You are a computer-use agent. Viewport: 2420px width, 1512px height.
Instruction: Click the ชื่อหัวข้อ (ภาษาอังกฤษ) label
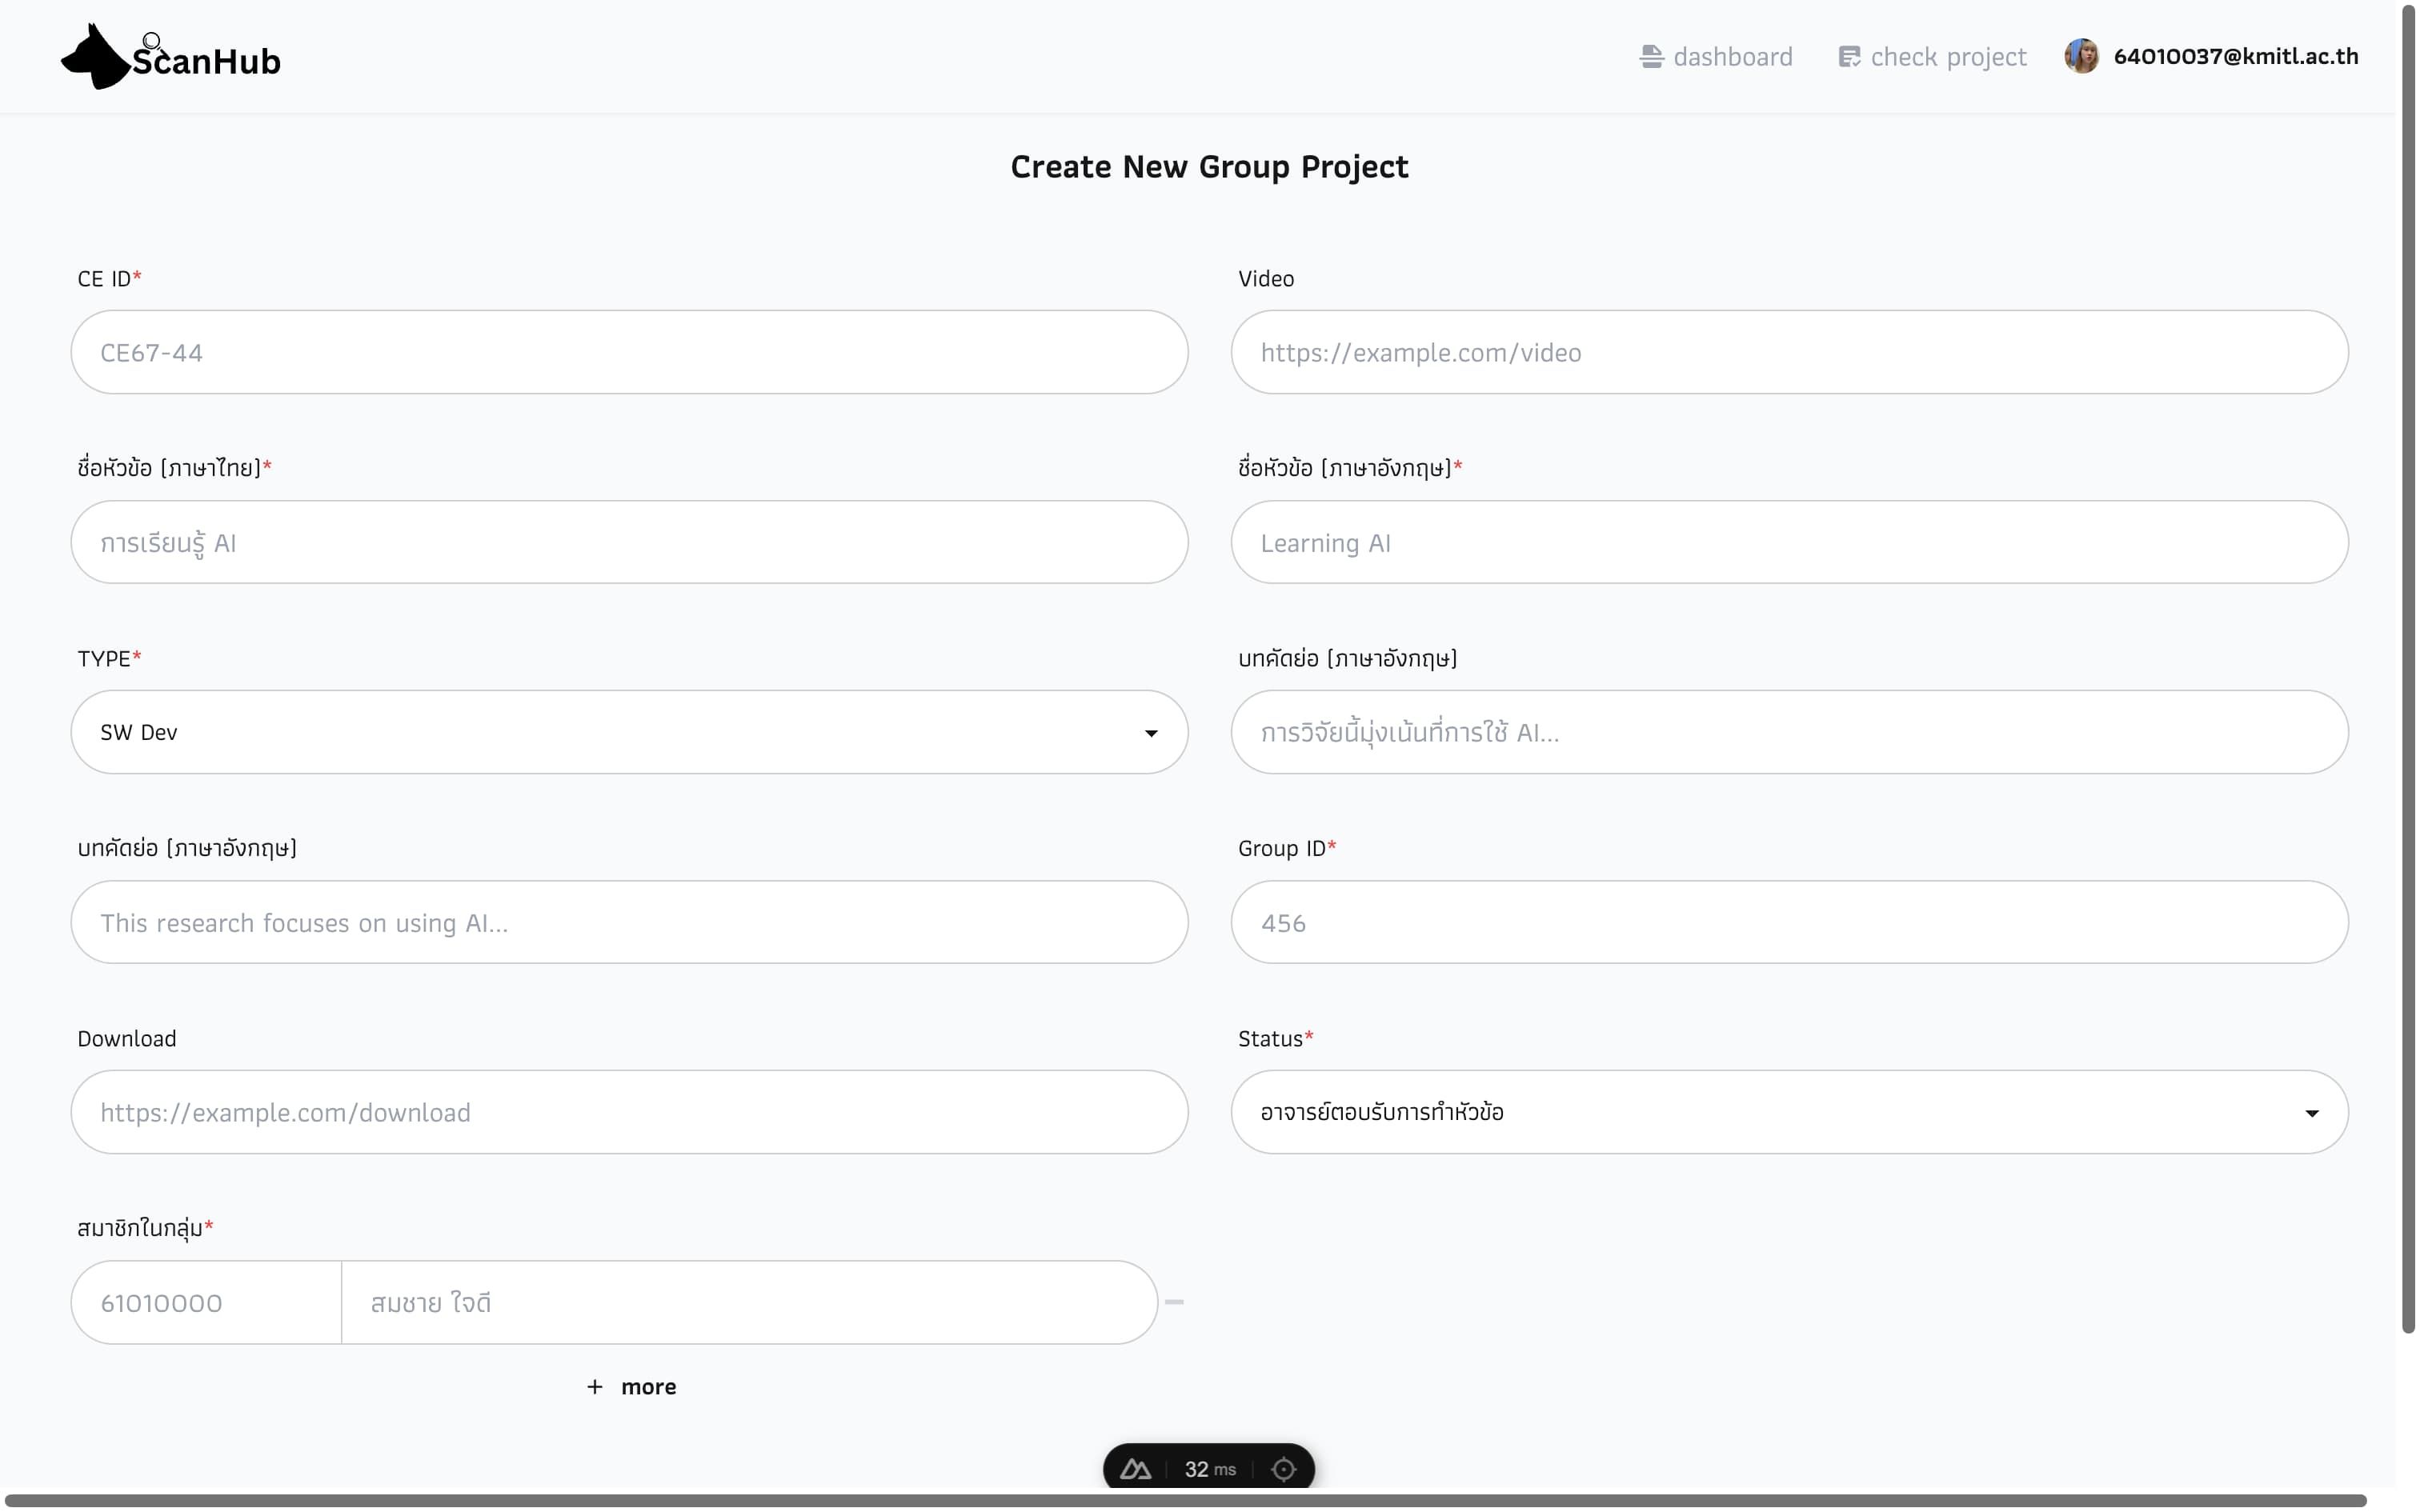pos(1350,467)
